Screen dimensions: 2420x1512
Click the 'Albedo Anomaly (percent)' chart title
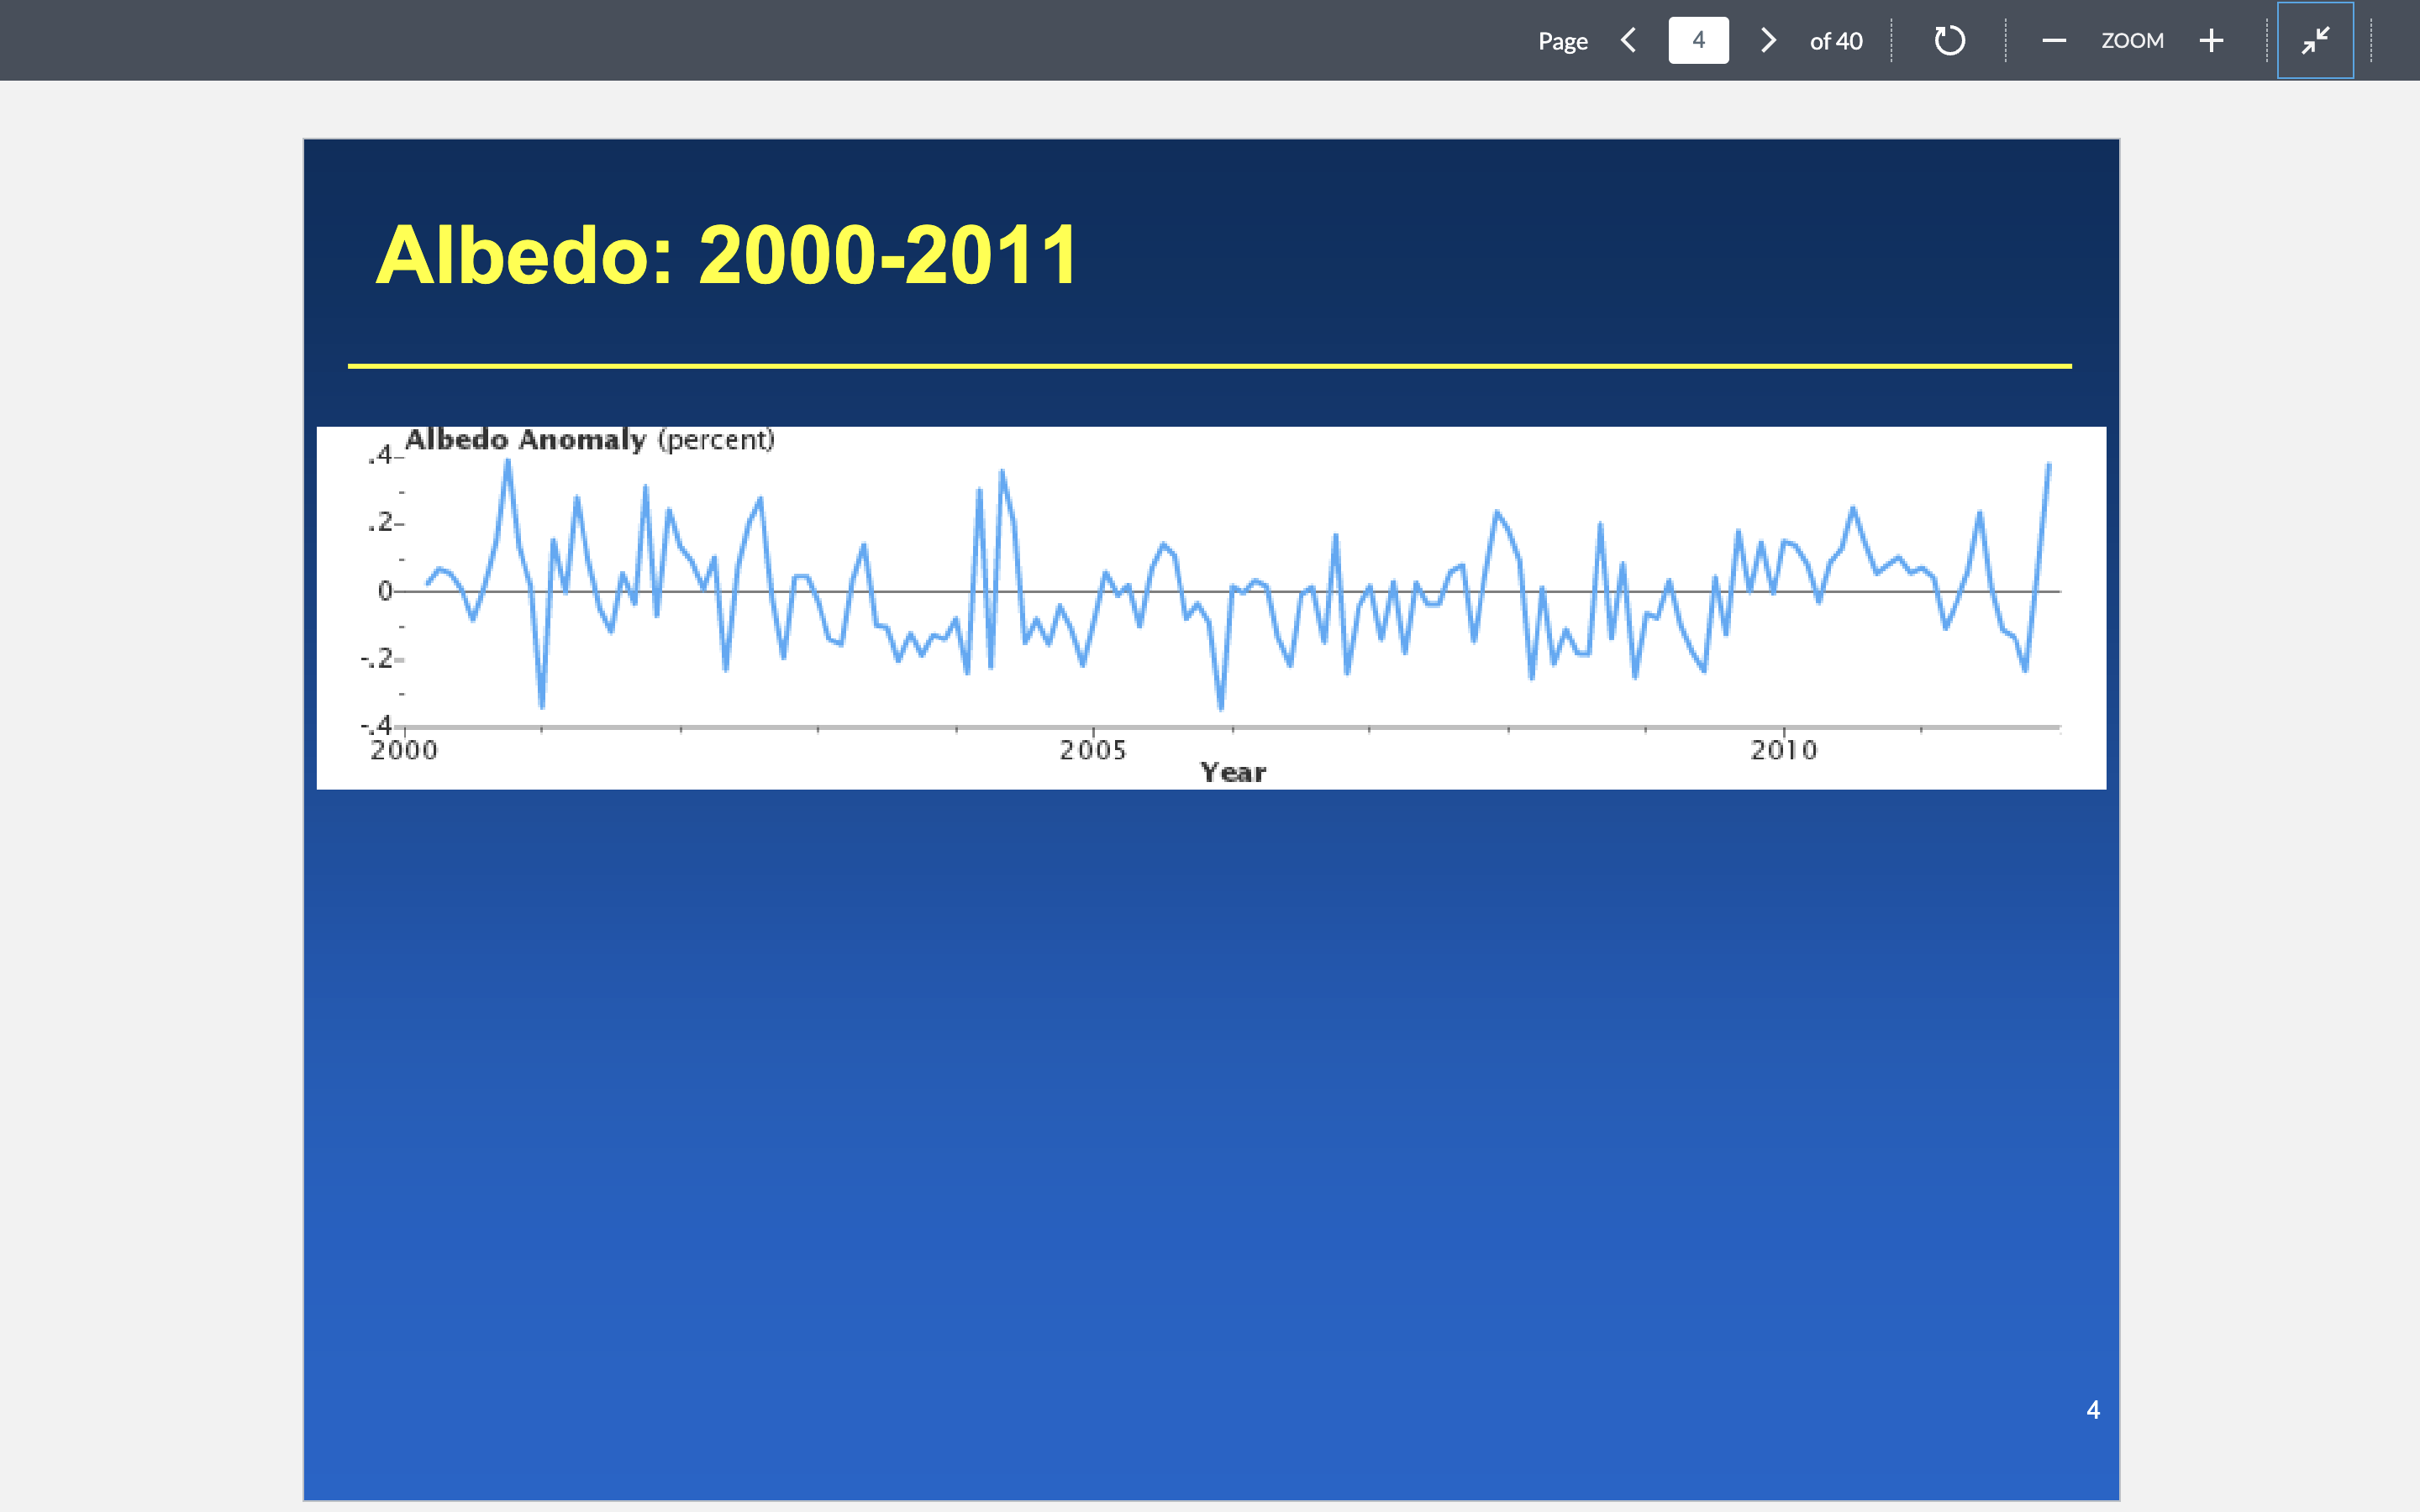pyautogui.click(x=589, y=440)
